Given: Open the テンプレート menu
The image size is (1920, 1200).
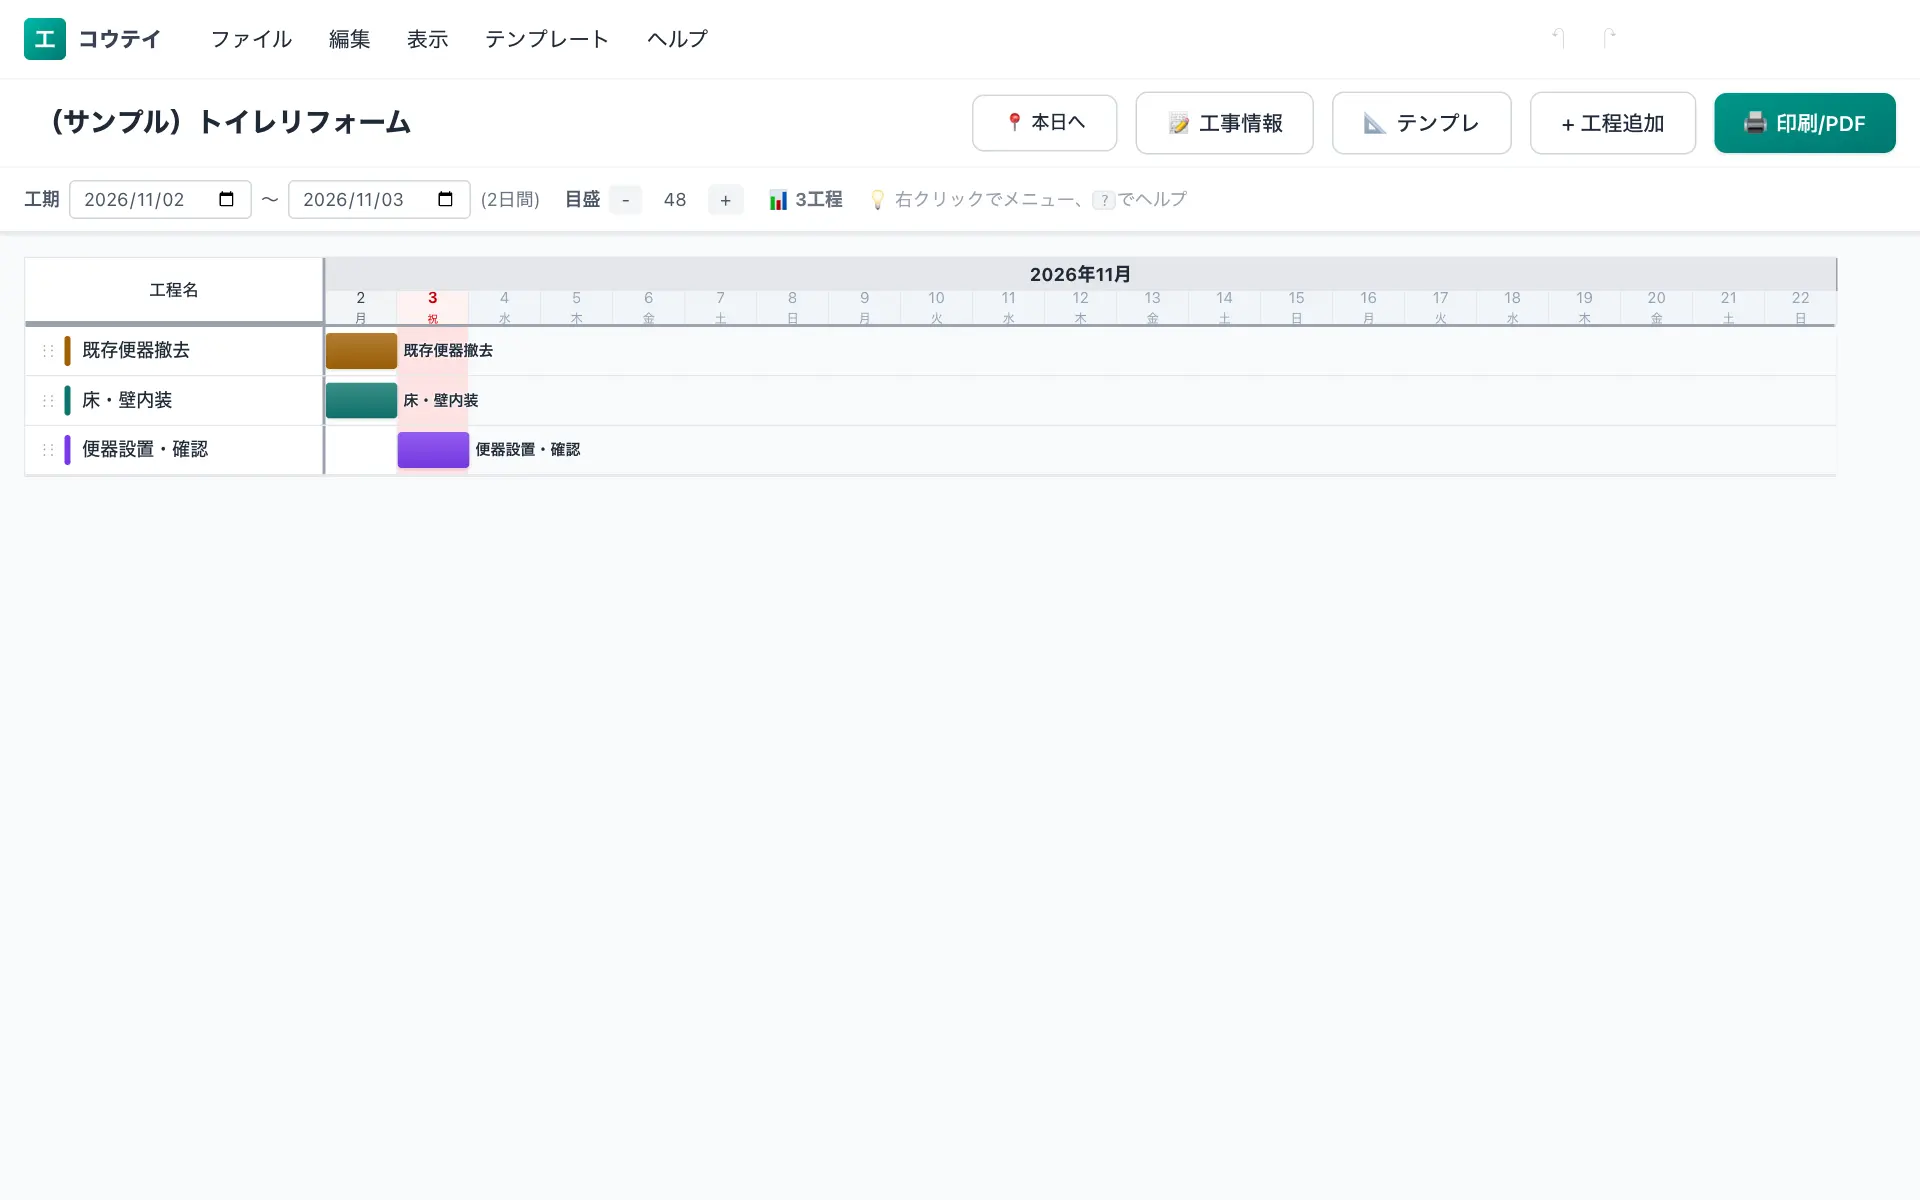Looking at the screenshot, I should [547, 39].
